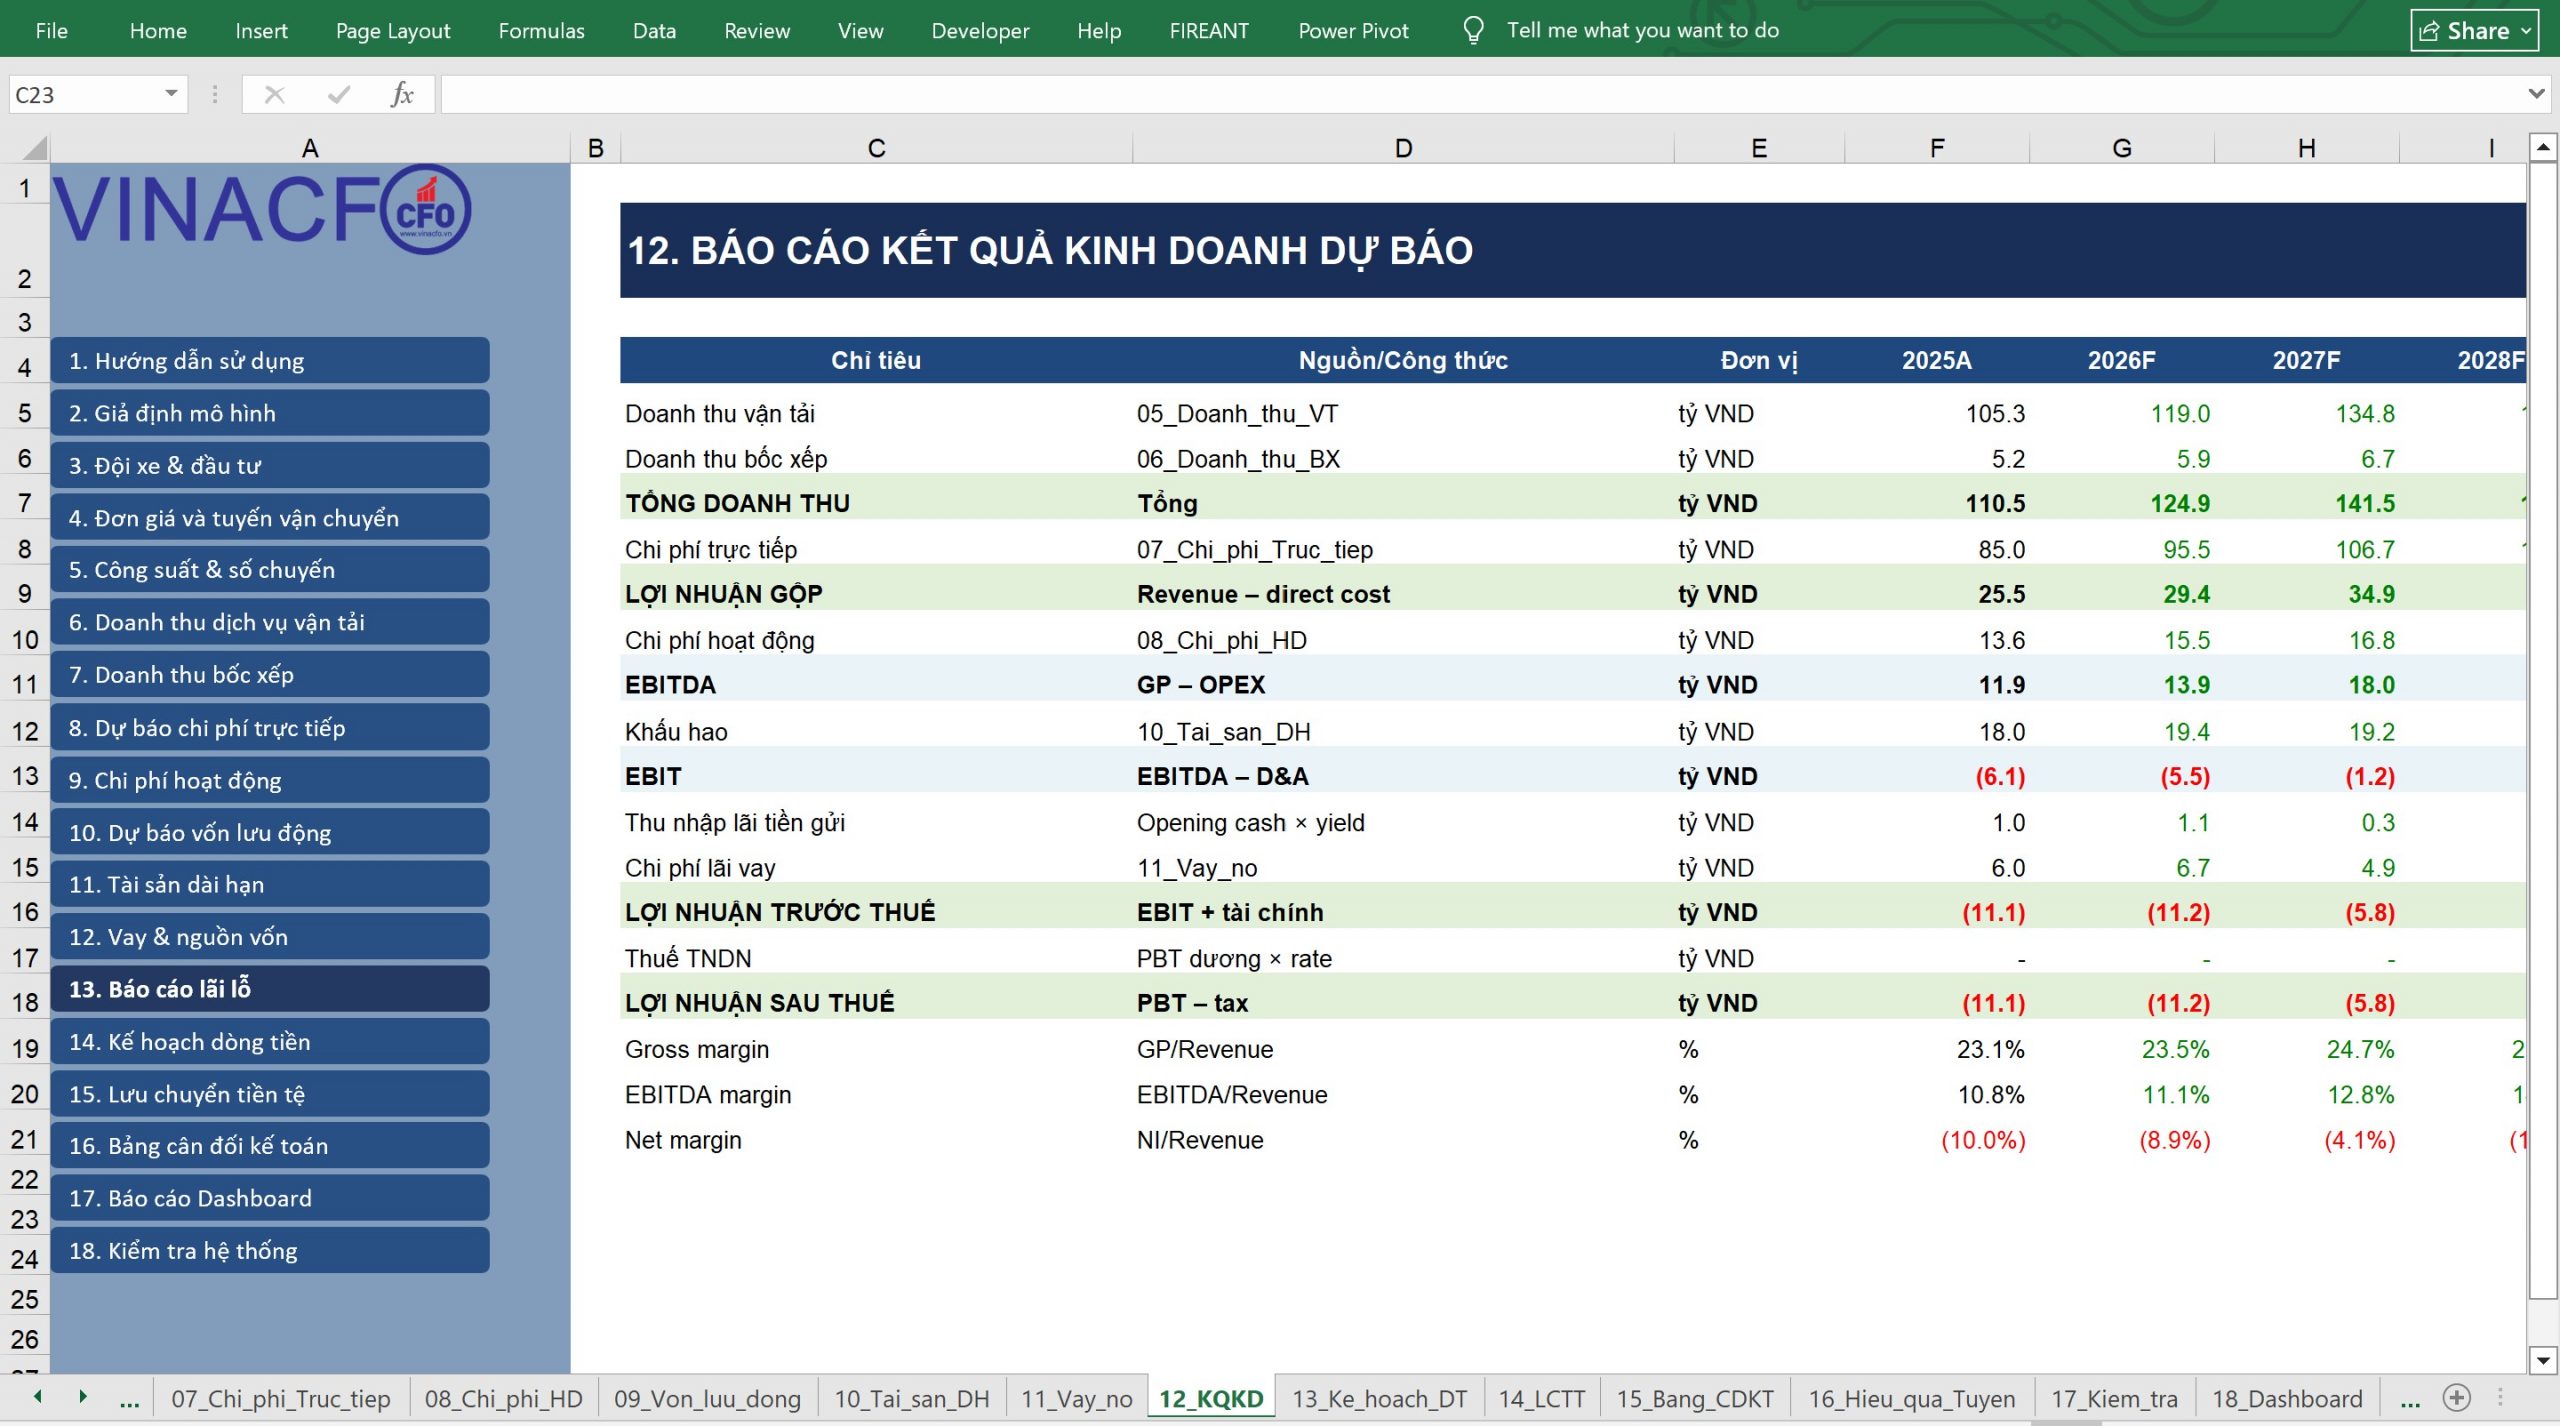Click into the formula bar input
The height and width of the screenshot is (1426, 2560).
(1480, 94)
